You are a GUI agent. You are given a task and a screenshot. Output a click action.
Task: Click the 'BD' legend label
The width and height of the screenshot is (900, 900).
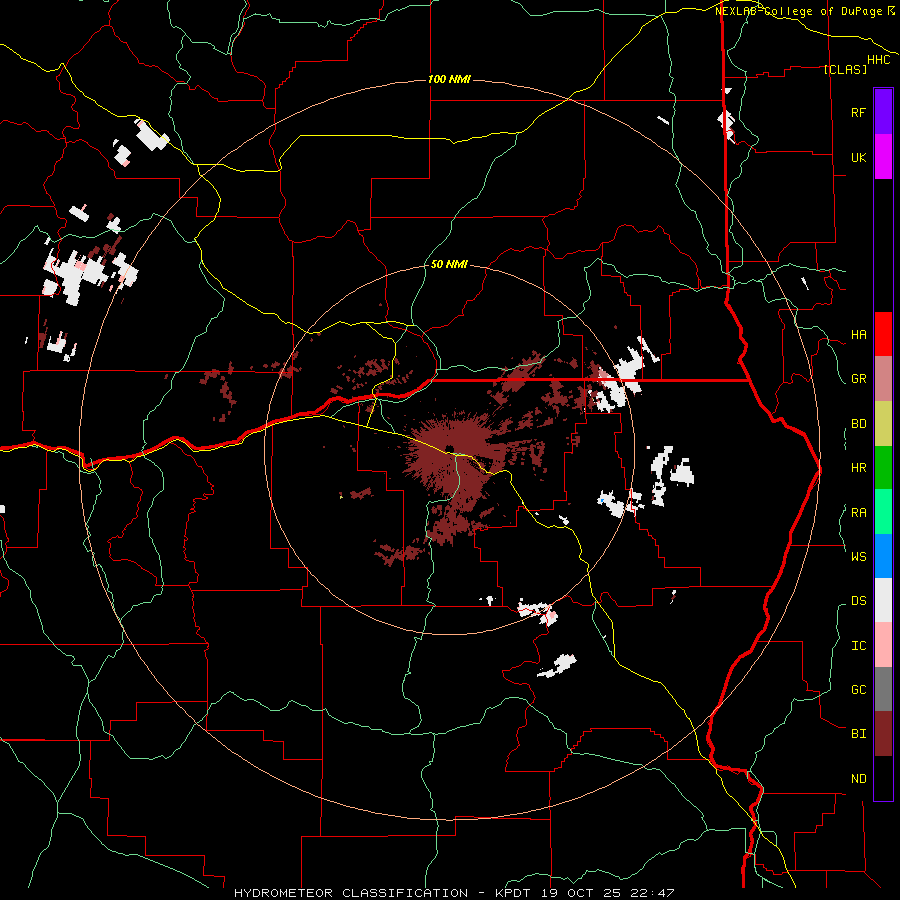click(x=858, y=424)
